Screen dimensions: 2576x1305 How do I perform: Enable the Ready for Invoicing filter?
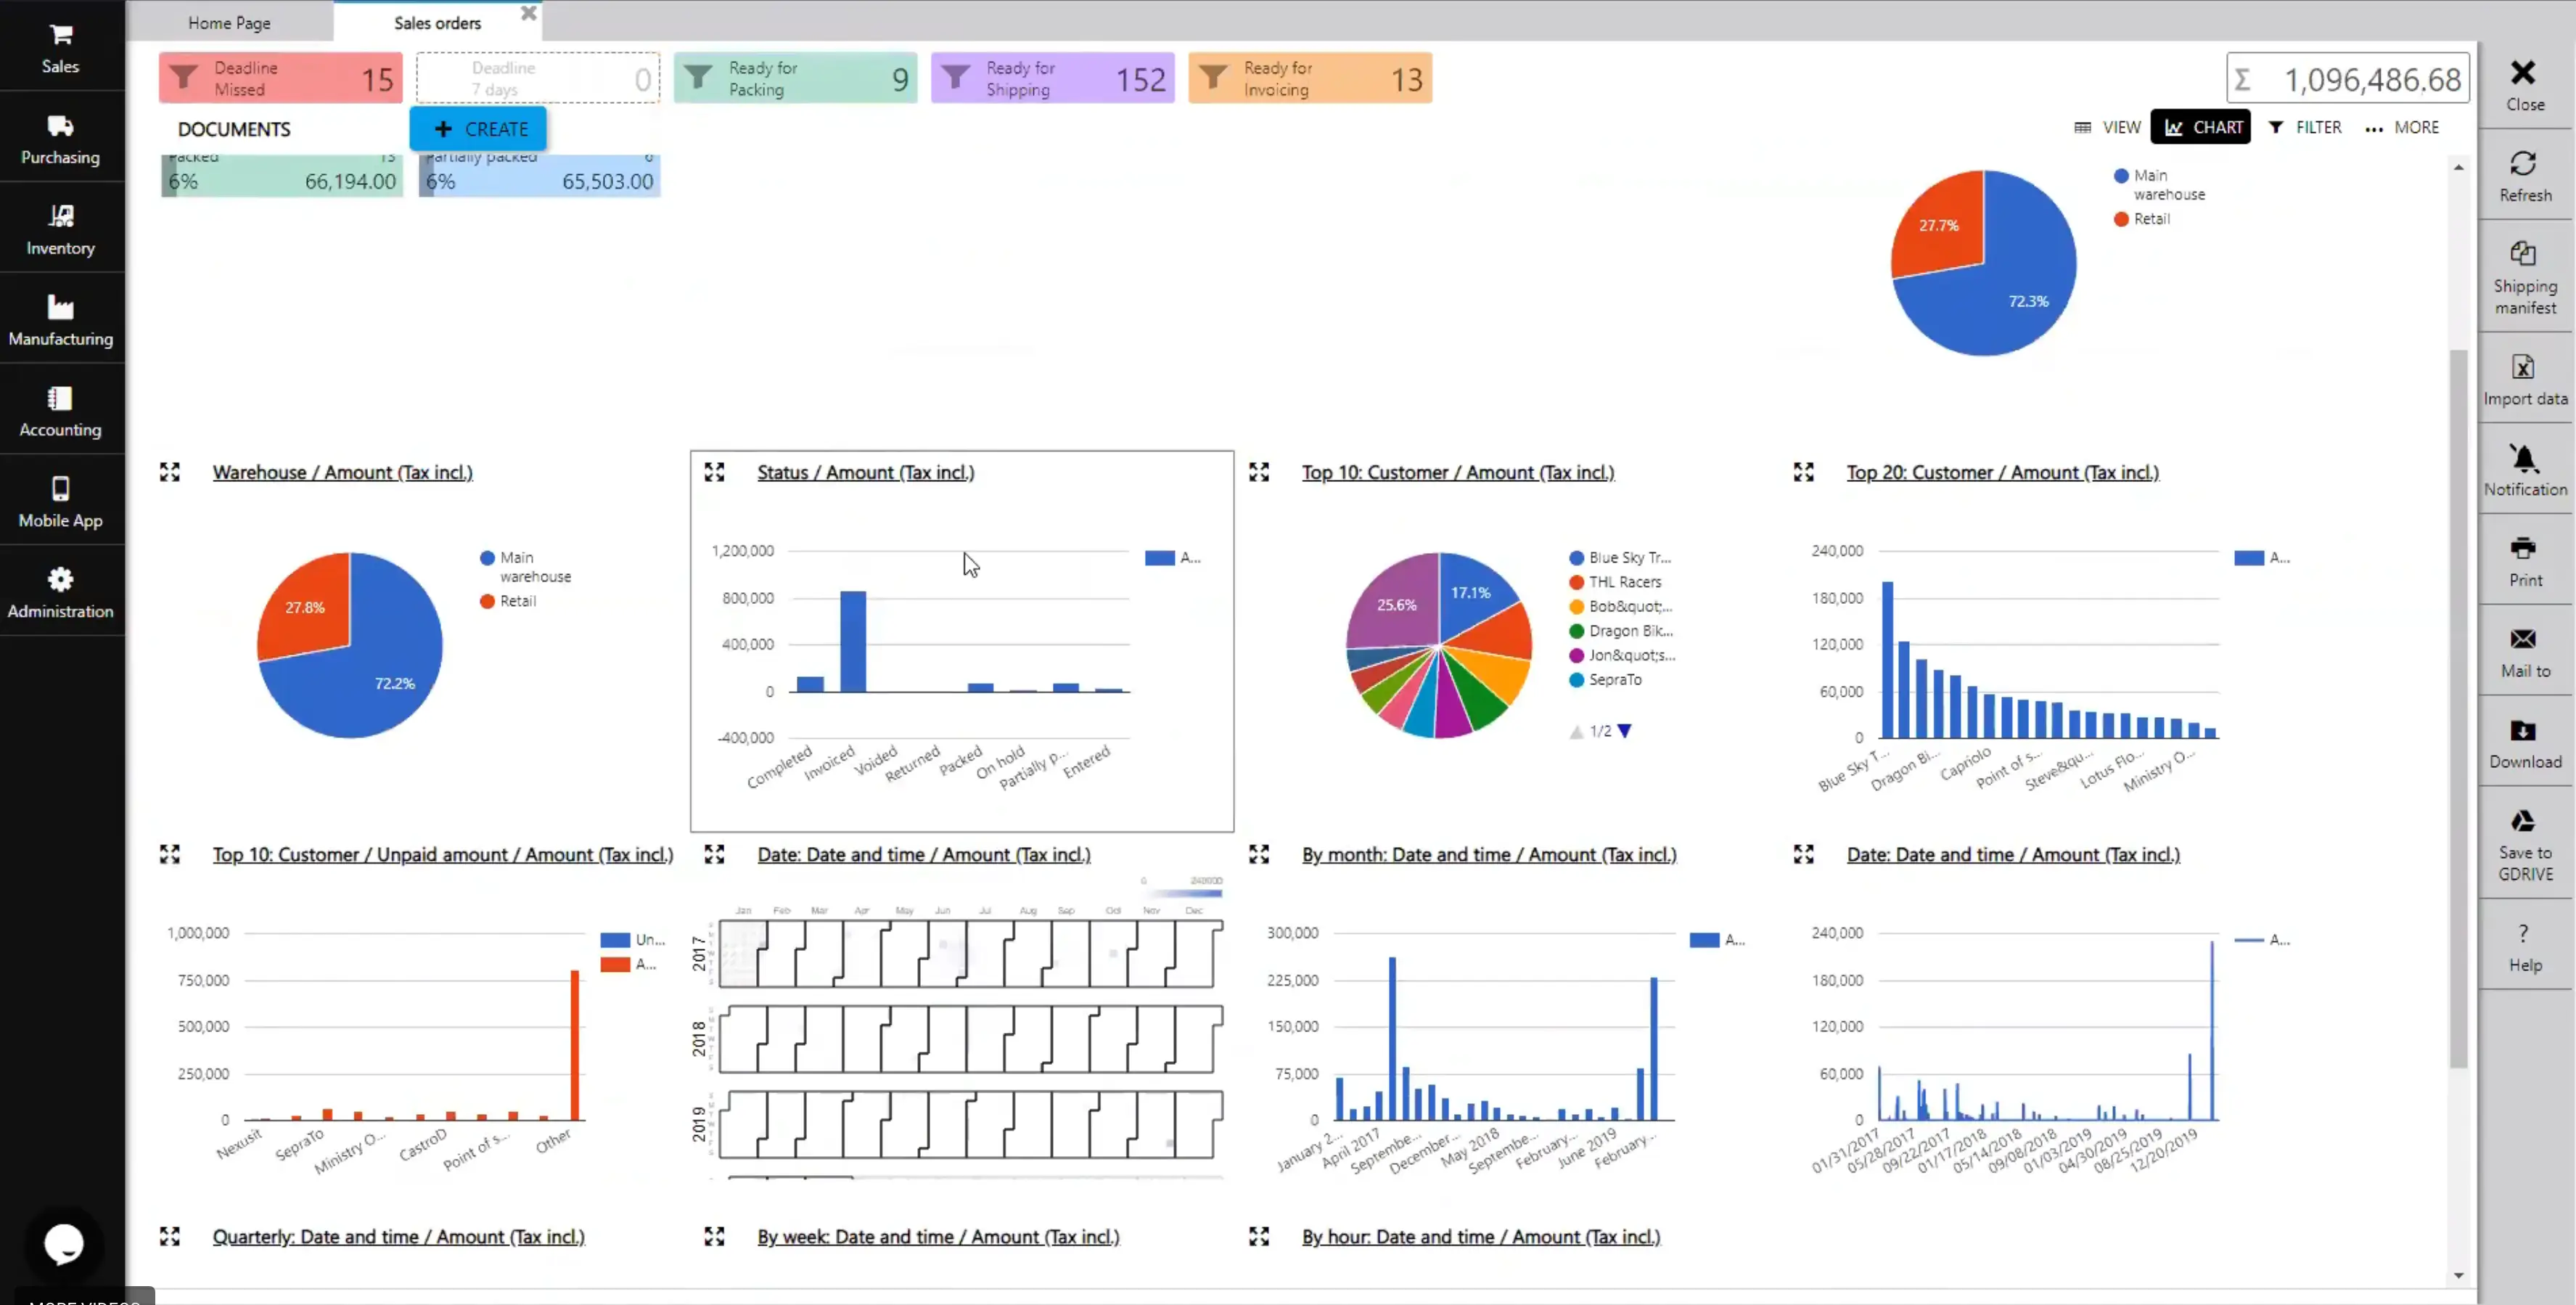point(1309,78)
